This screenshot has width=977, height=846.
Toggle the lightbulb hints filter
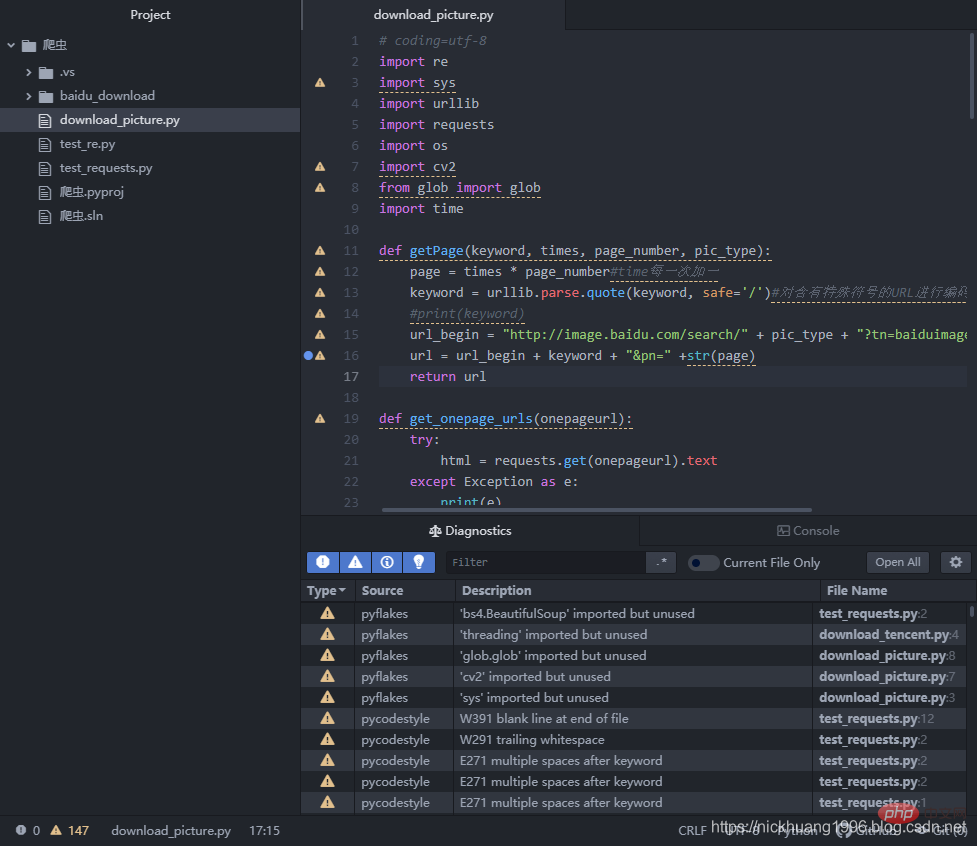[419, 562]
